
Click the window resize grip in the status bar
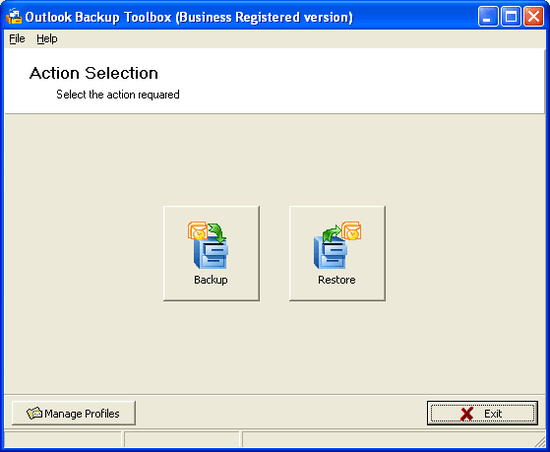click(x=540, y=441)
